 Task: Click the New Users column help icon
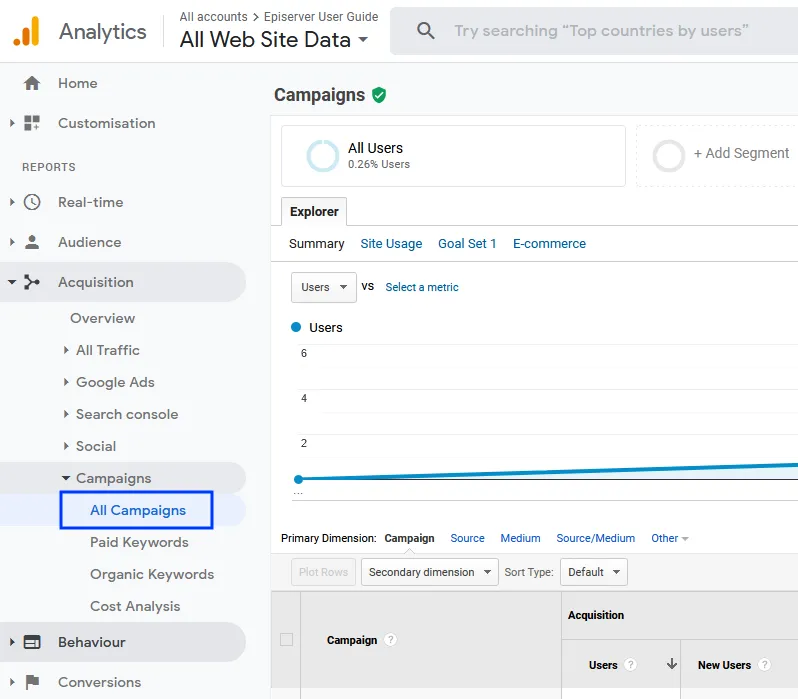tap(764, 665)
